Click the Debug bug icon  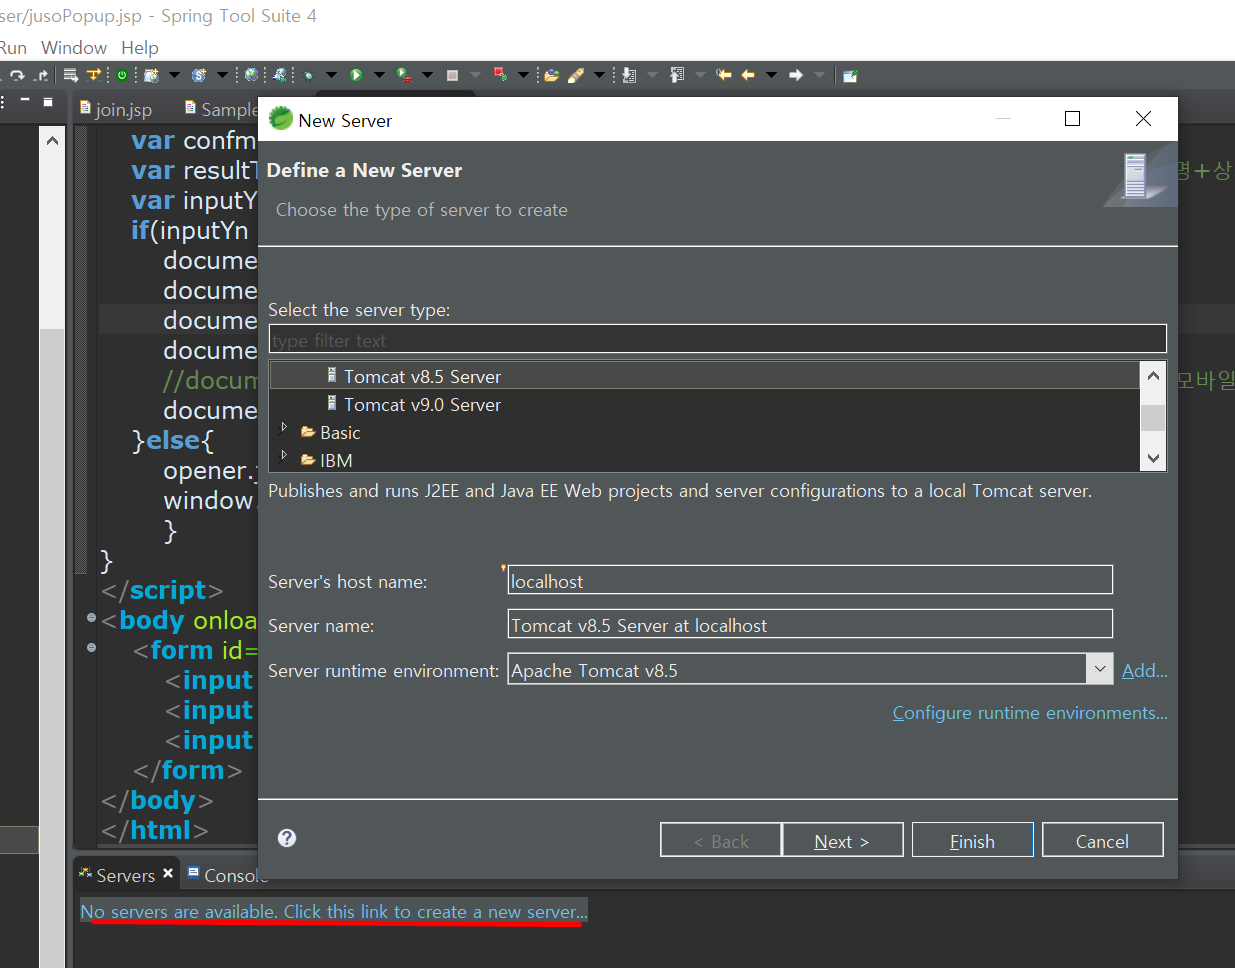(309, 75)
